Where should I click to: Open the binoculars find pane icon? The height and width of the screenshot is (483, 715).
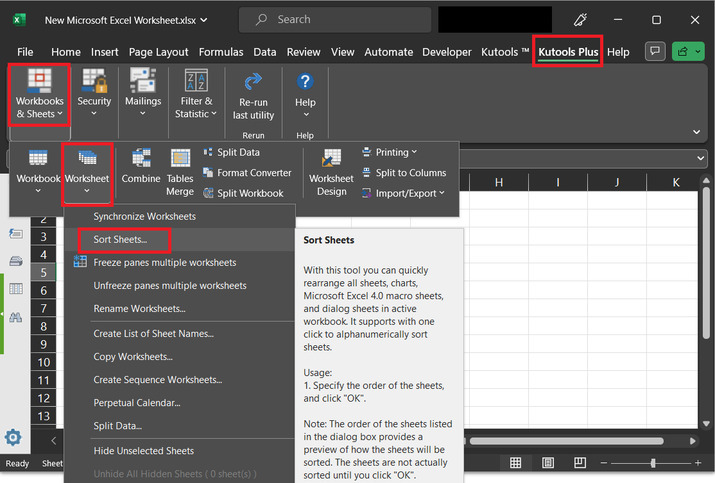(x=16, y=317)
